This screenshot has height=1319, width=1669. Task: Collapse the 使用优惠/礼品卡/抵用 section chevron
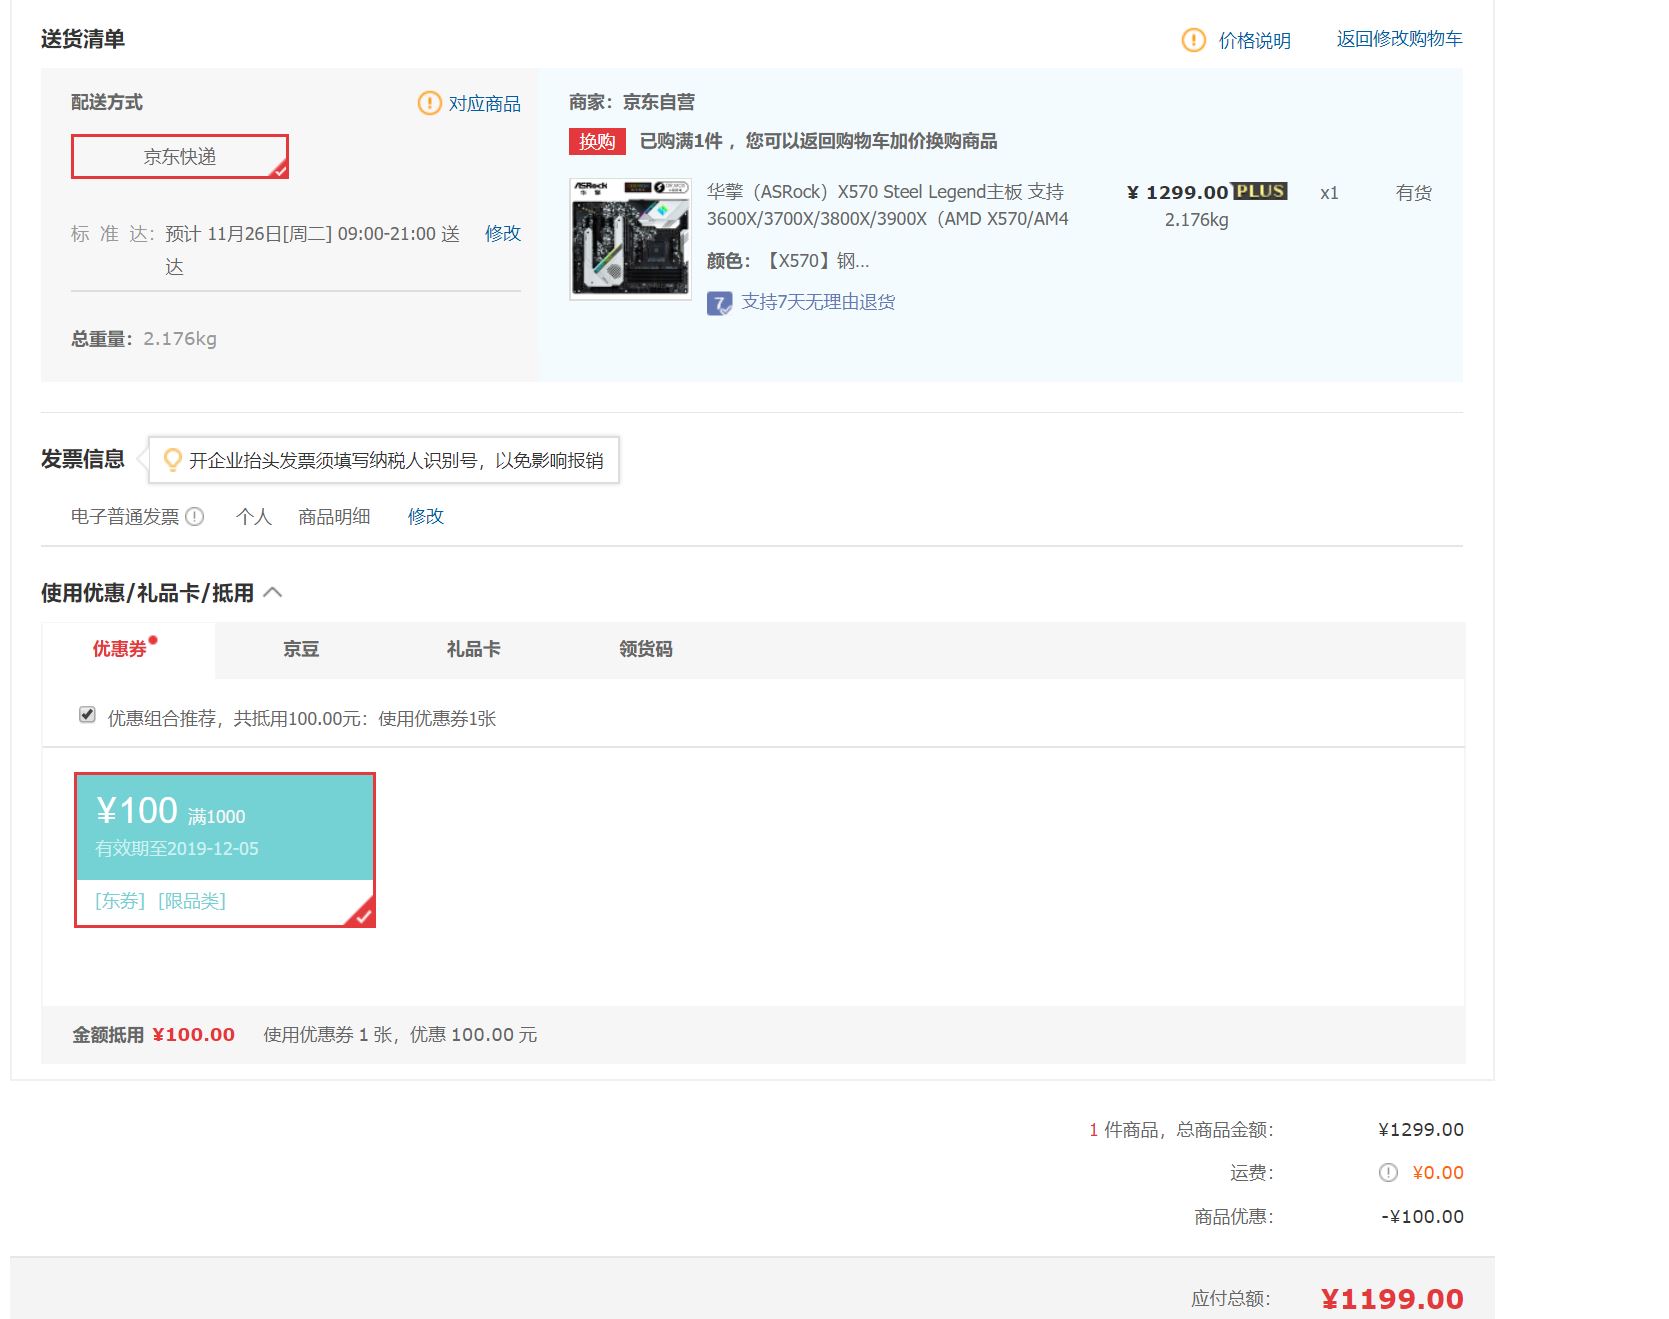(x=273, y=593)
